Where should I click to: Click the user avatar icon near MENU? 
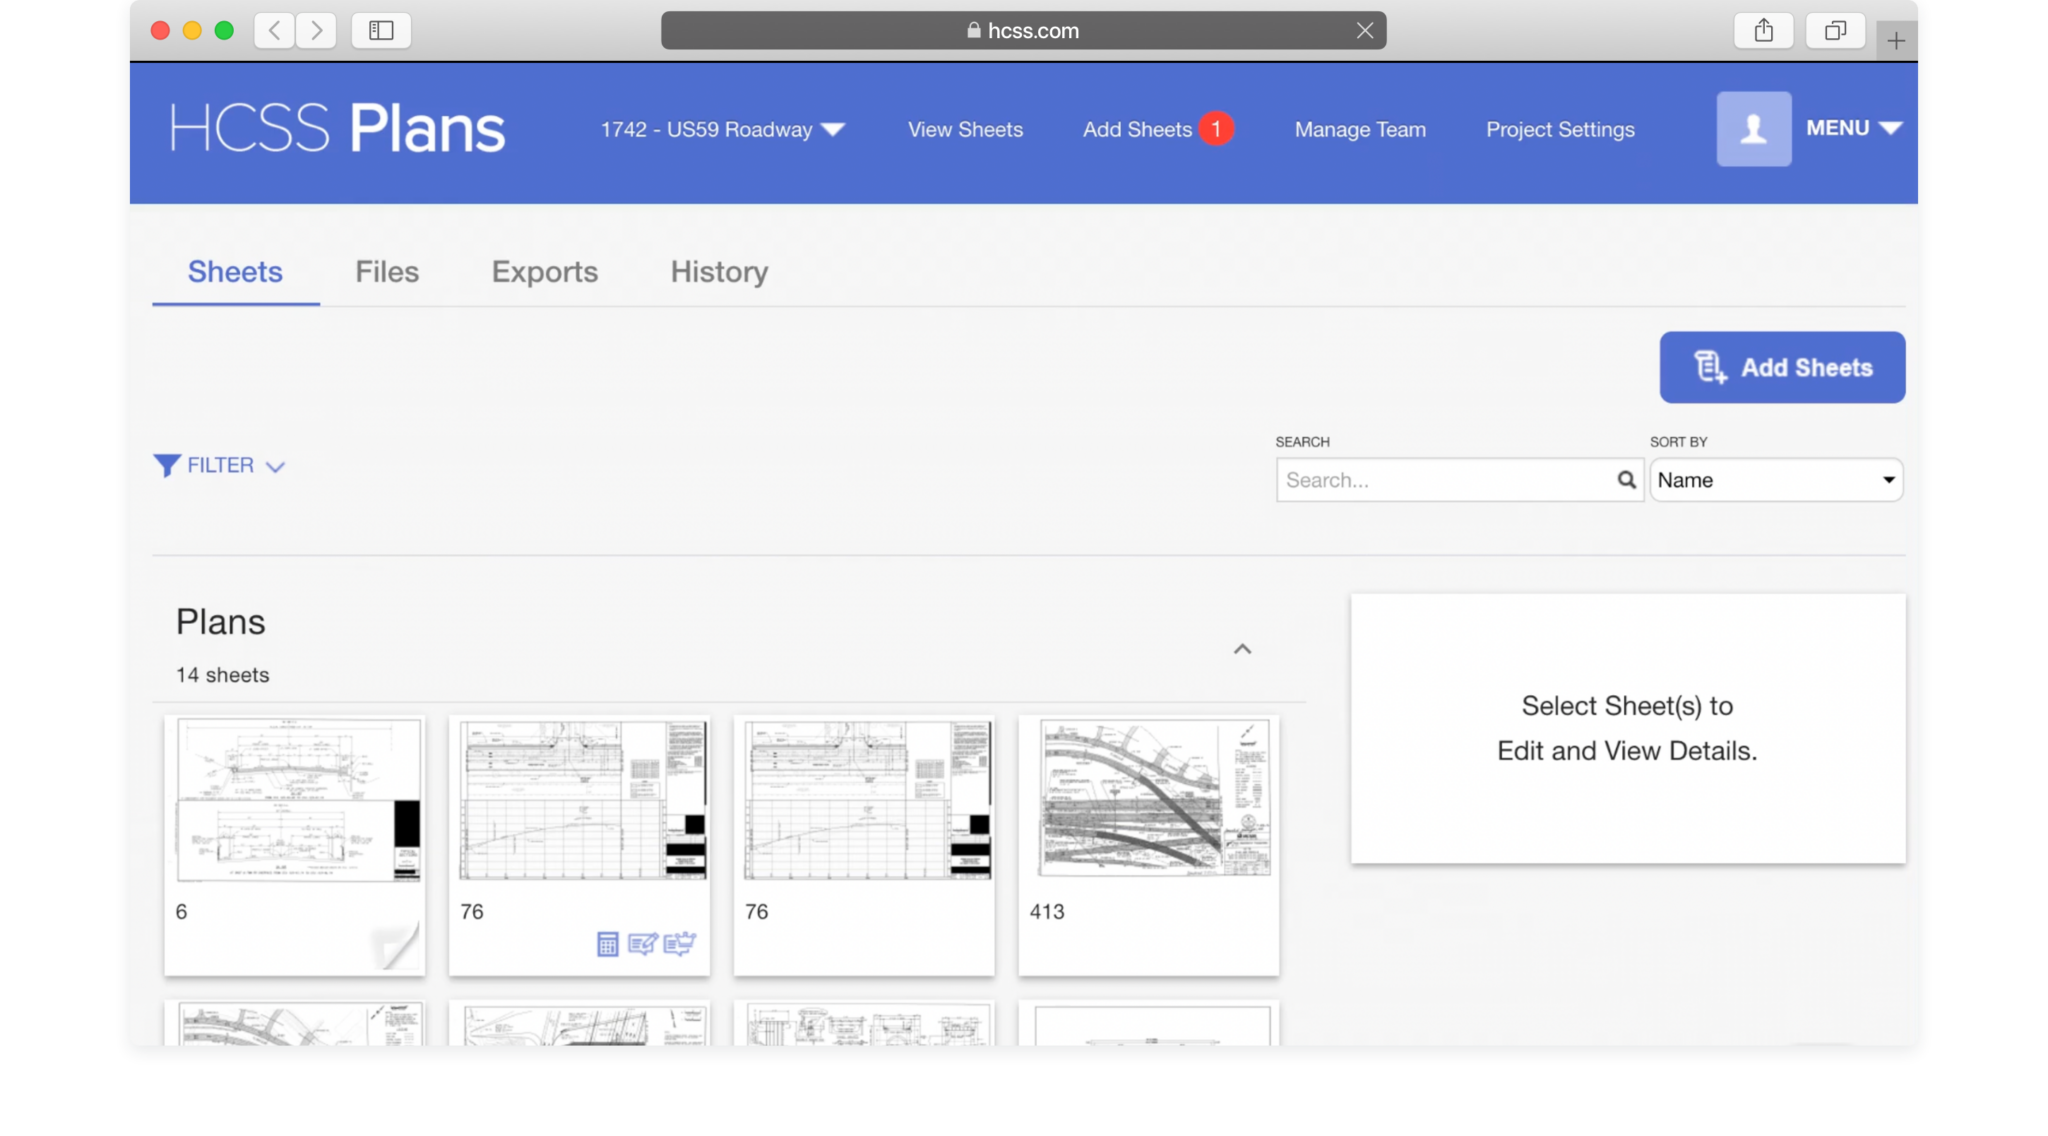(1753, 128)
